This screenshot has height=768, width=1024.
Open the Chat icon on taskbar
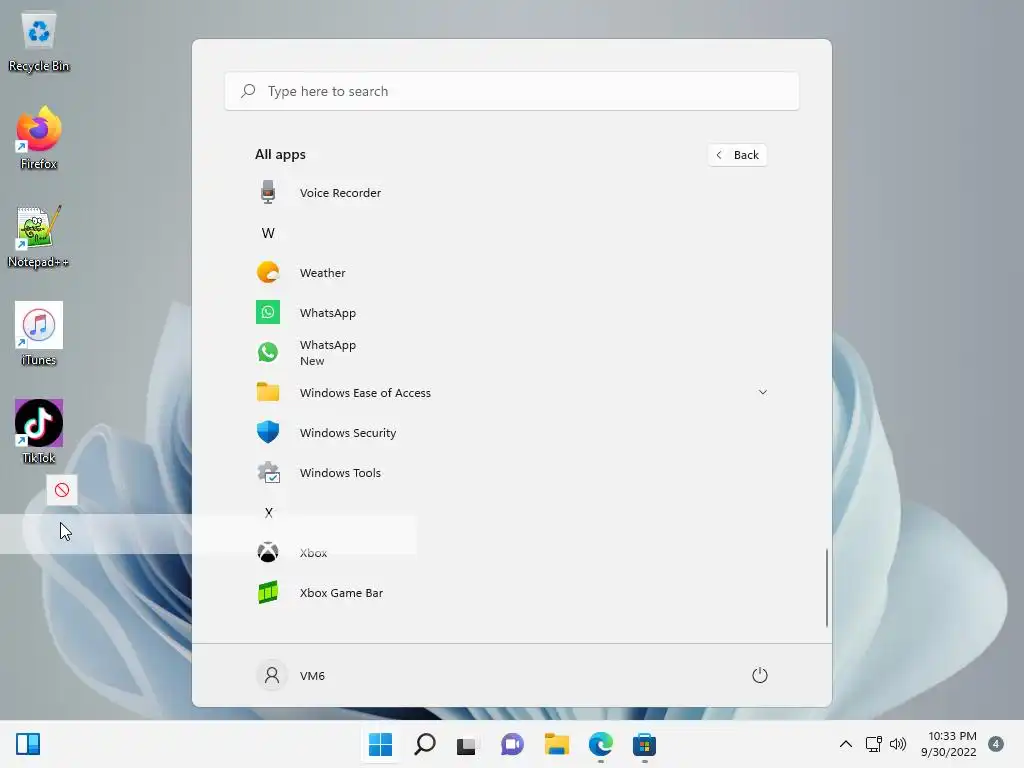(x=512, y=744)
